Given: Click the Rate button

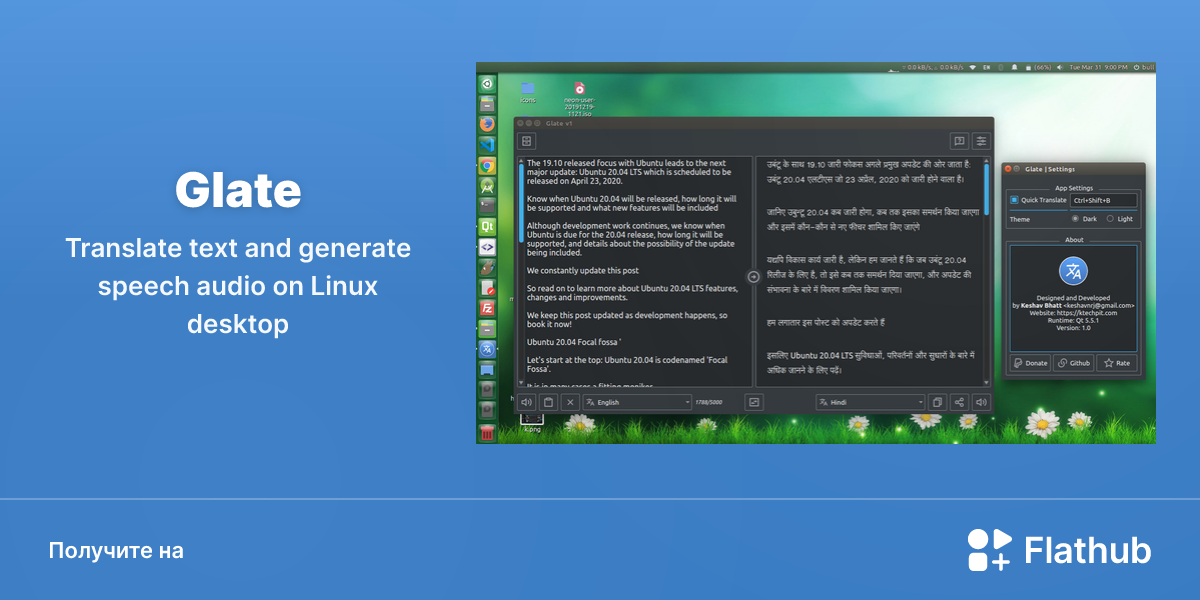Looking at the screenshot, I should pyautogui.click(x=1117, y=363).
